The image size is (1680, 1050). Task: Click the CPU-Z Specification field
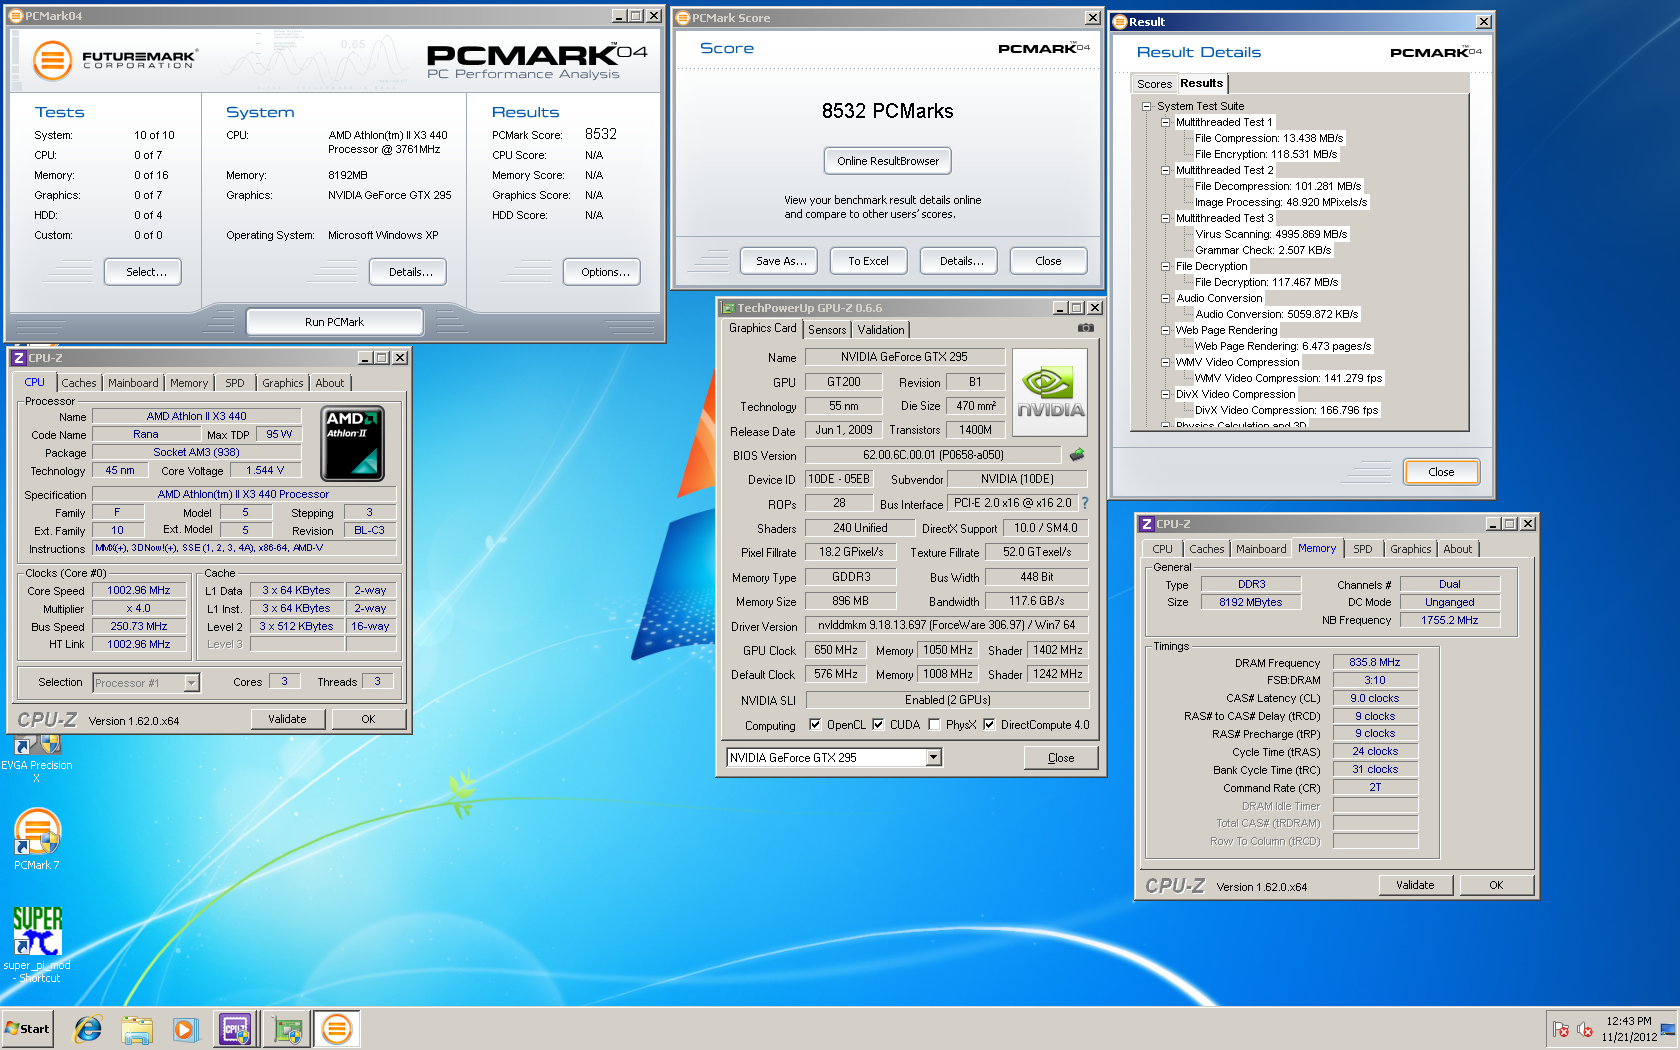click(x=243, y=494)
